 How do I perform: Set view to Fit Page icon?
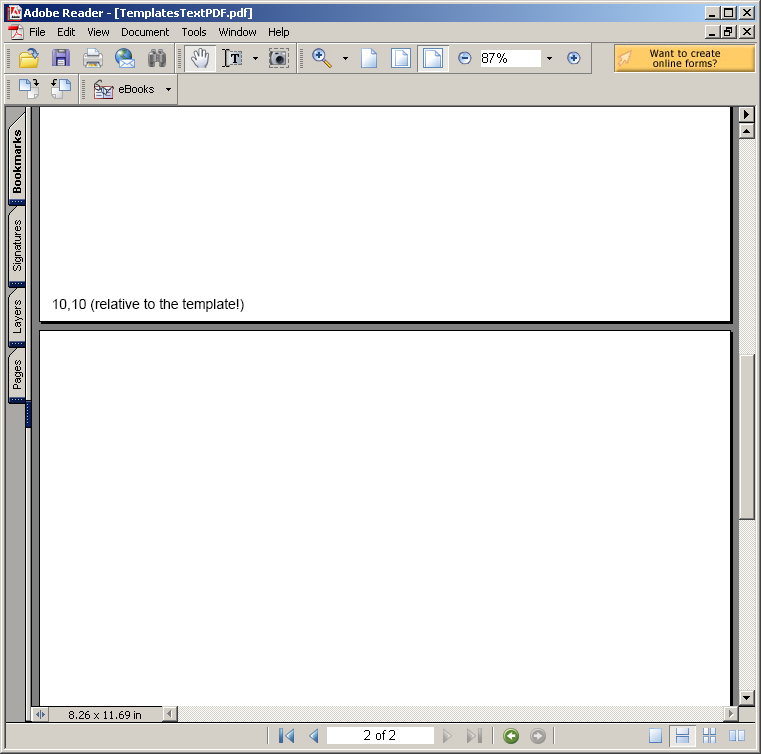click(401, 58)
